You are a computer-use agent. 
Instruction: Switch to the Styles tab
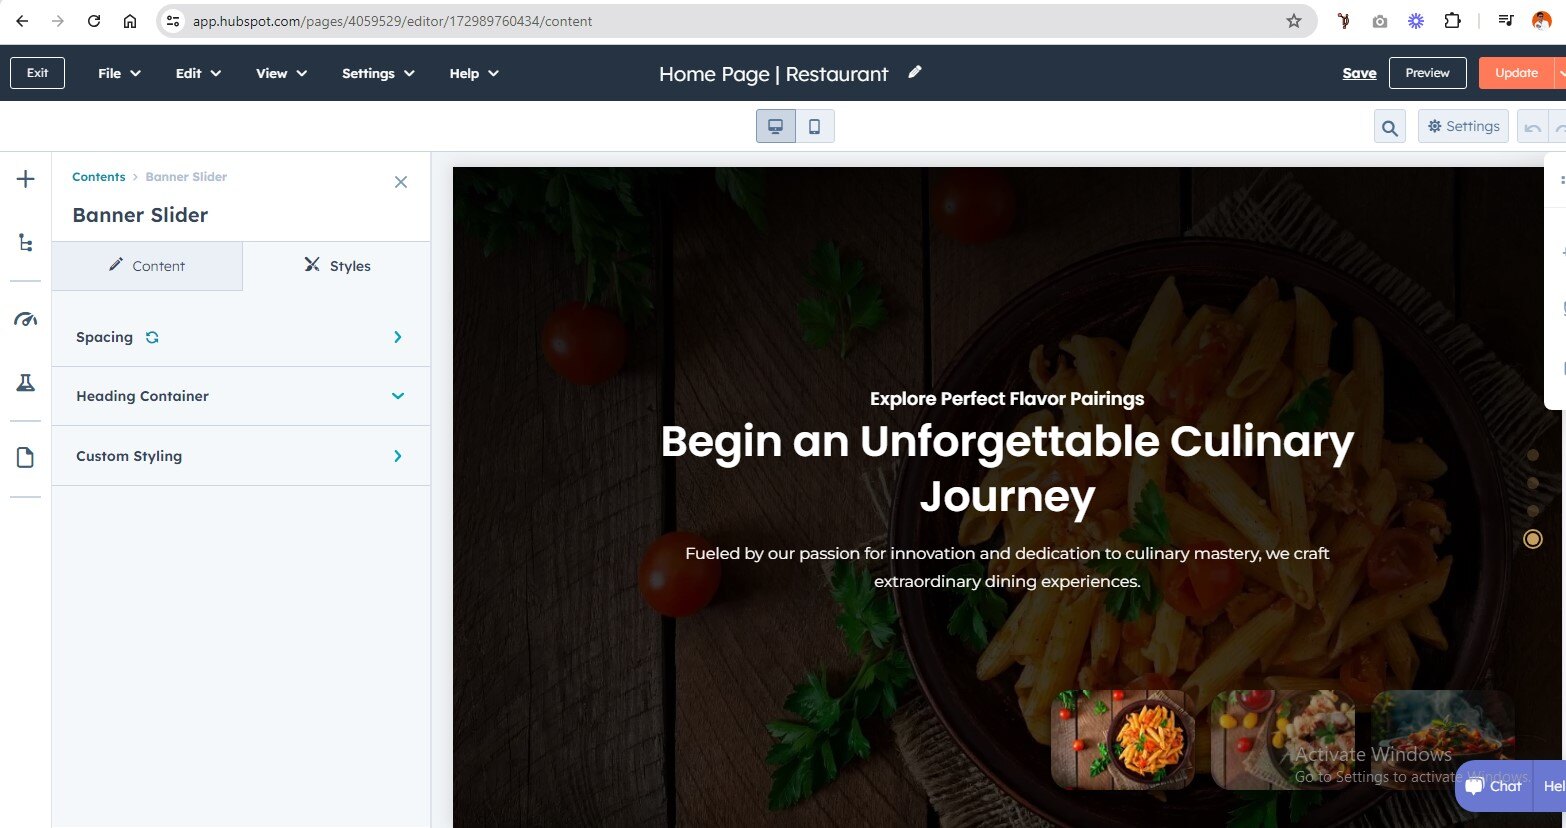pos(337,266)
